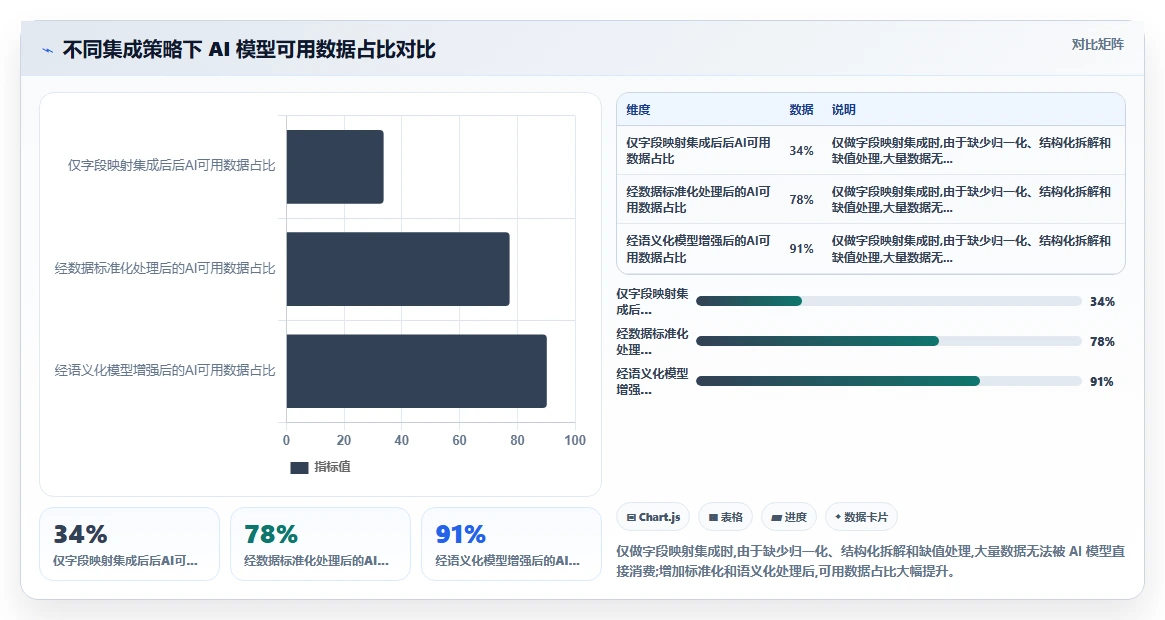Viewport: 1165px width, 620px height.
Task: Click the 91% progress bar
Action: (889, 381)
